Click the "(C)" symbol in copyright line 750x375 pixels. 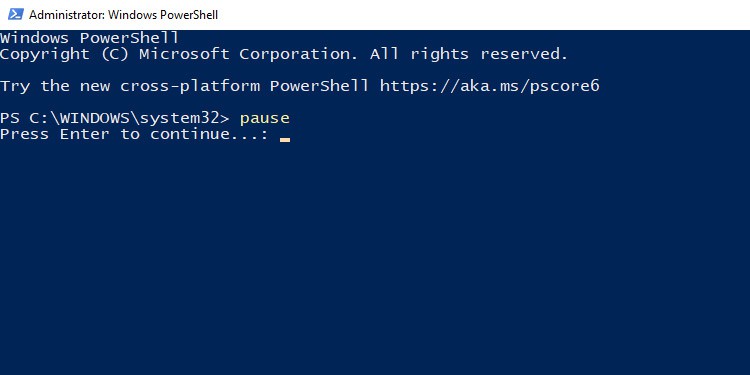(115, 55)
